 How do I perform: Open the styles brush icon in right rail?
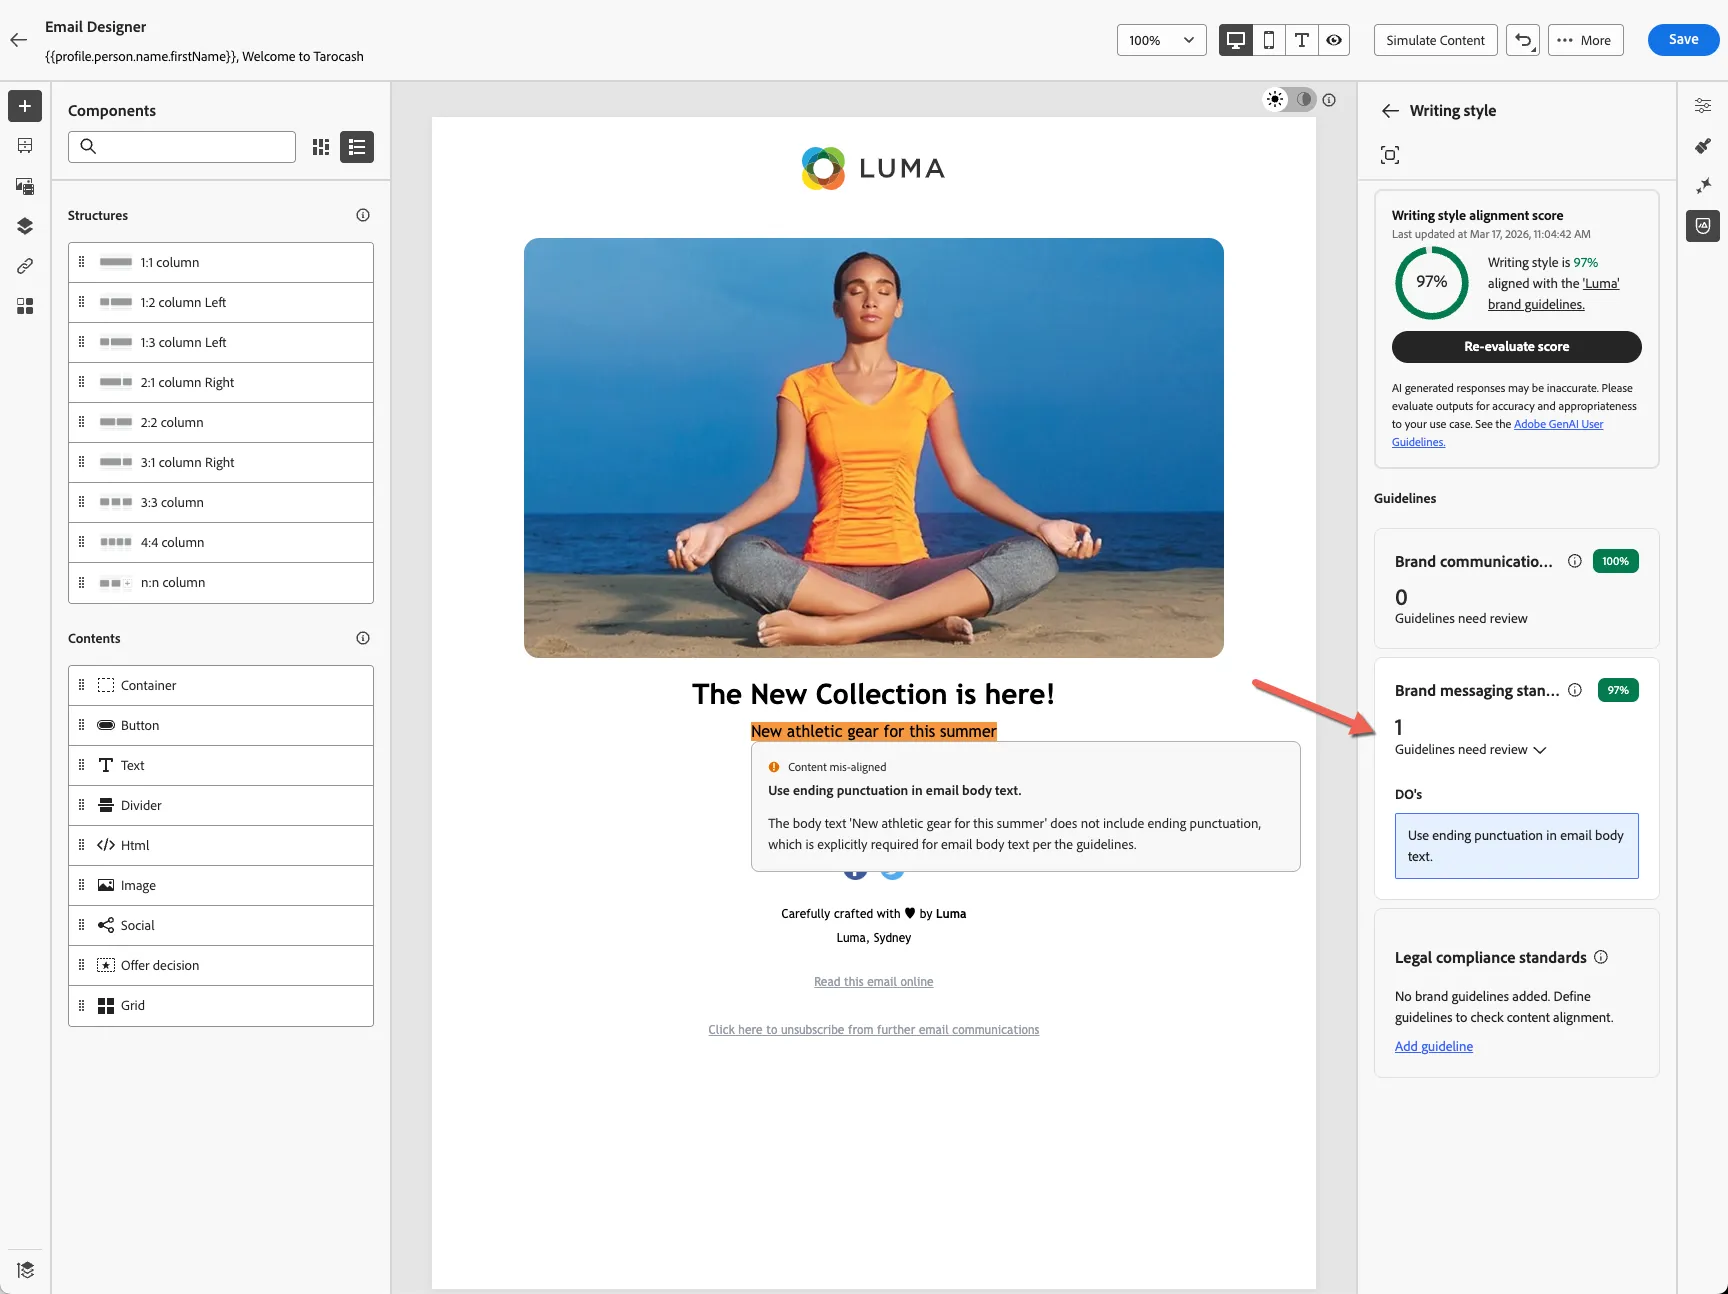(1703, 146)
